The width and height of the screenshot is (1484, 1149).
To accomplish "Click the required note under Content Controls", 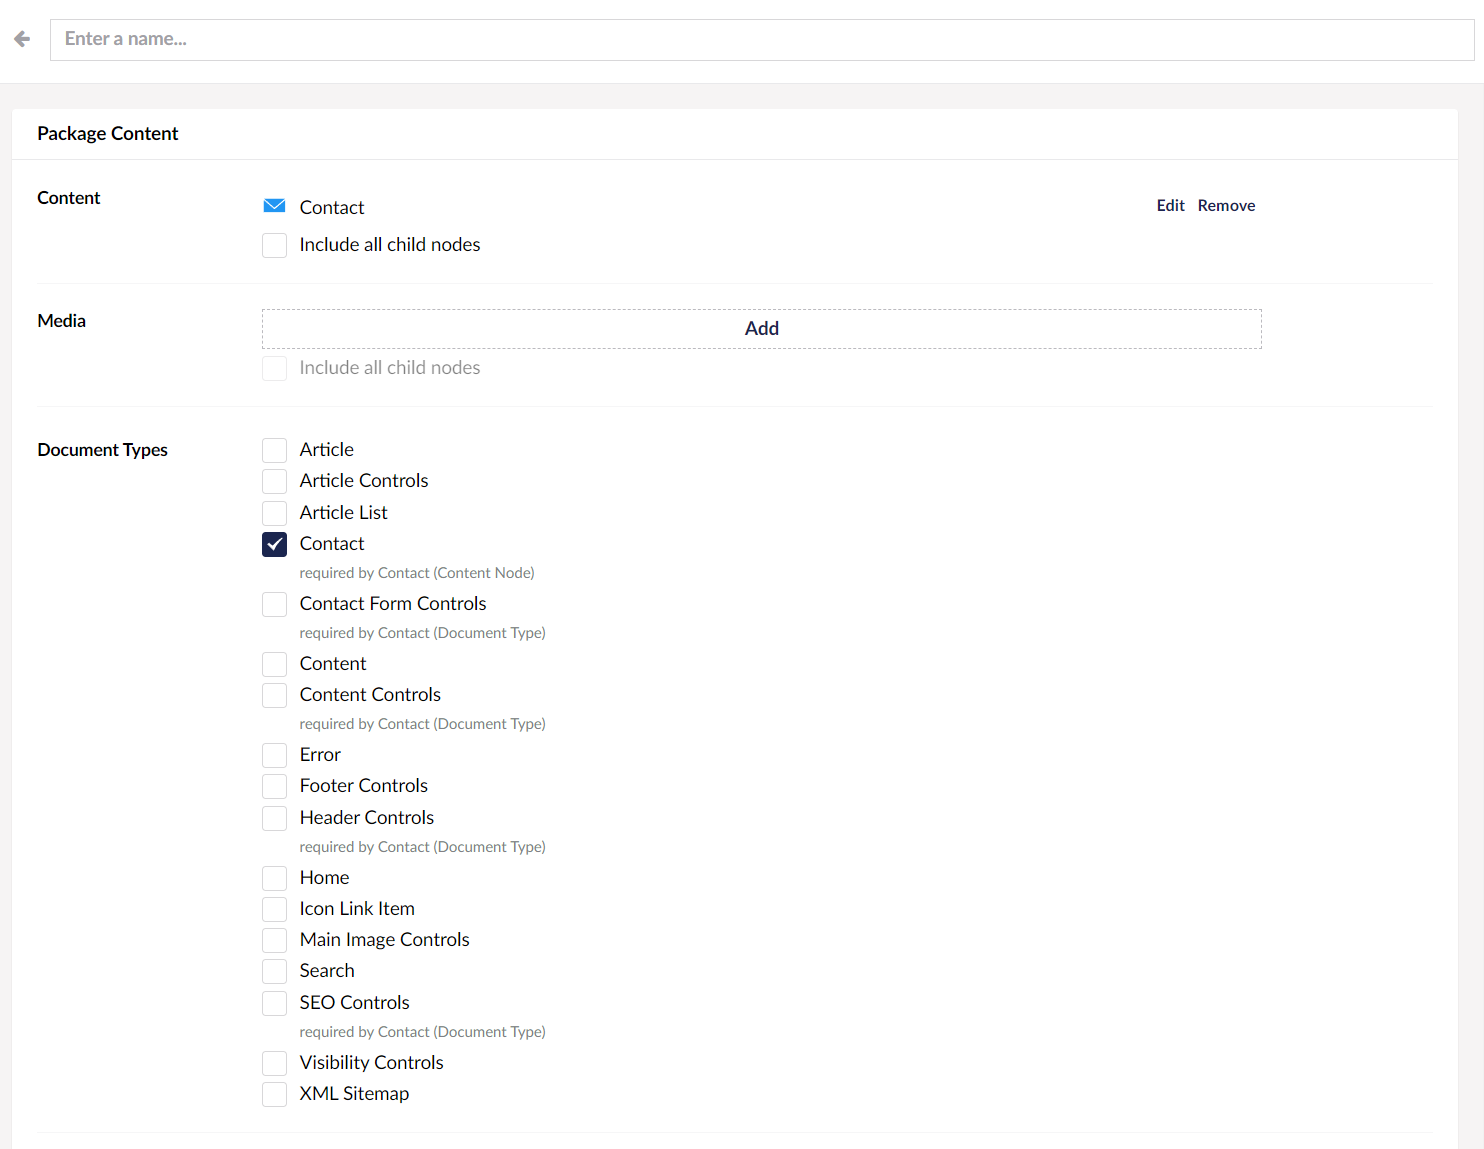I will pos(422,724).
